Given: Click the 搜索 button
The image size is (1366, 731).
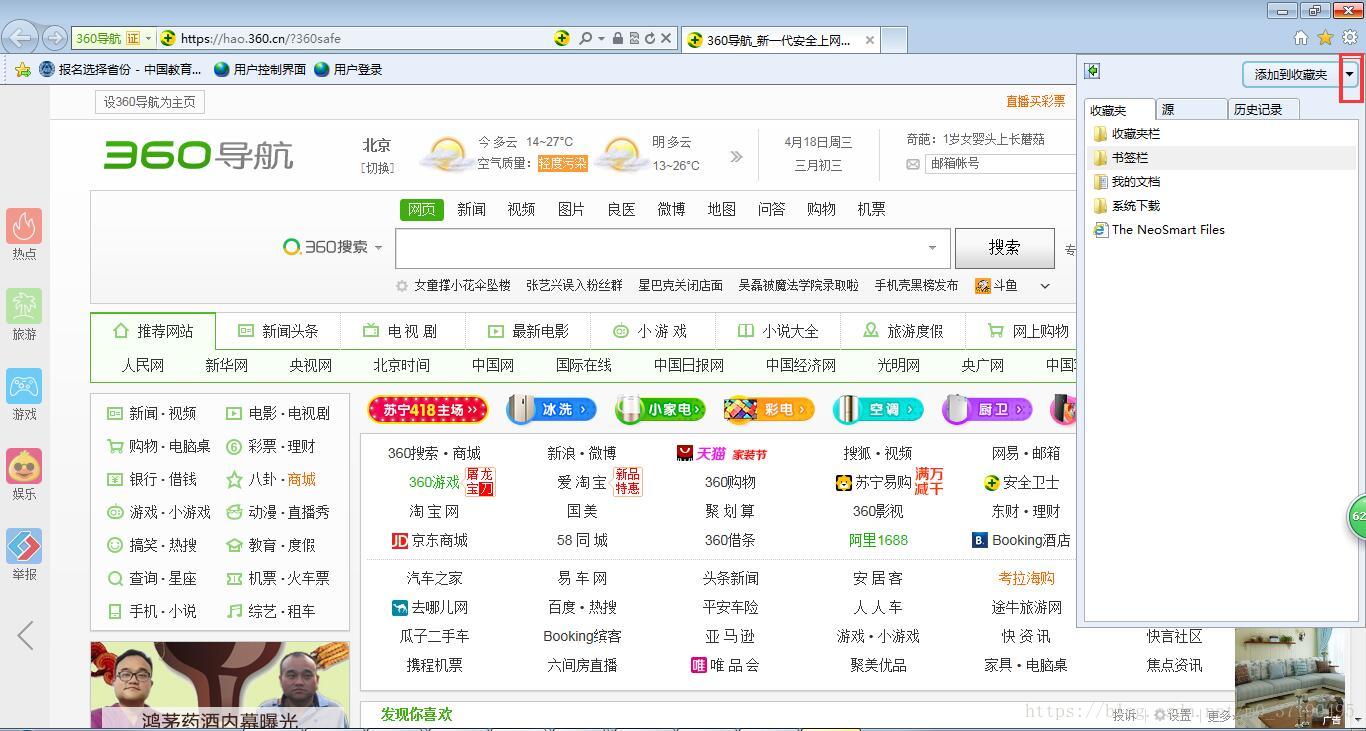Looking at the screenshot, I should 1004,248.
